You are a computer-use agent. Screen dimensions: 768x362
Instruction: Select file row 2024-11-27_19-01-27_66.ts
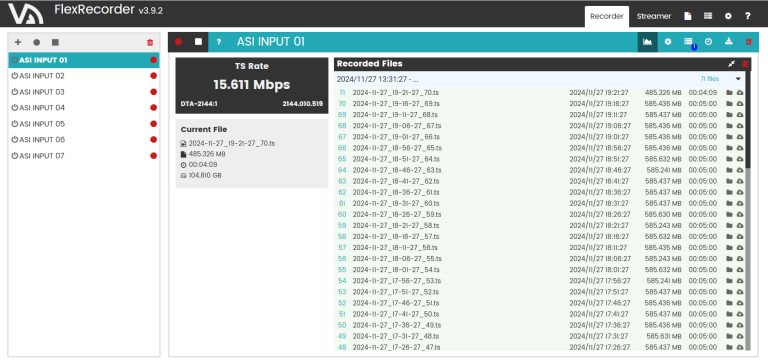coord(539,137)
